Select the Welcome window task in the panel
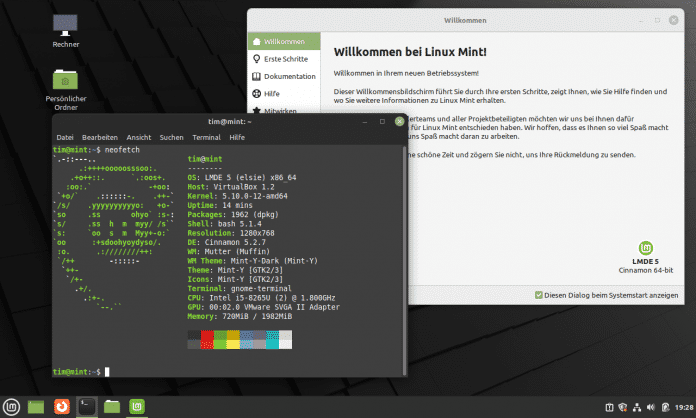 [x=138, y=406]
